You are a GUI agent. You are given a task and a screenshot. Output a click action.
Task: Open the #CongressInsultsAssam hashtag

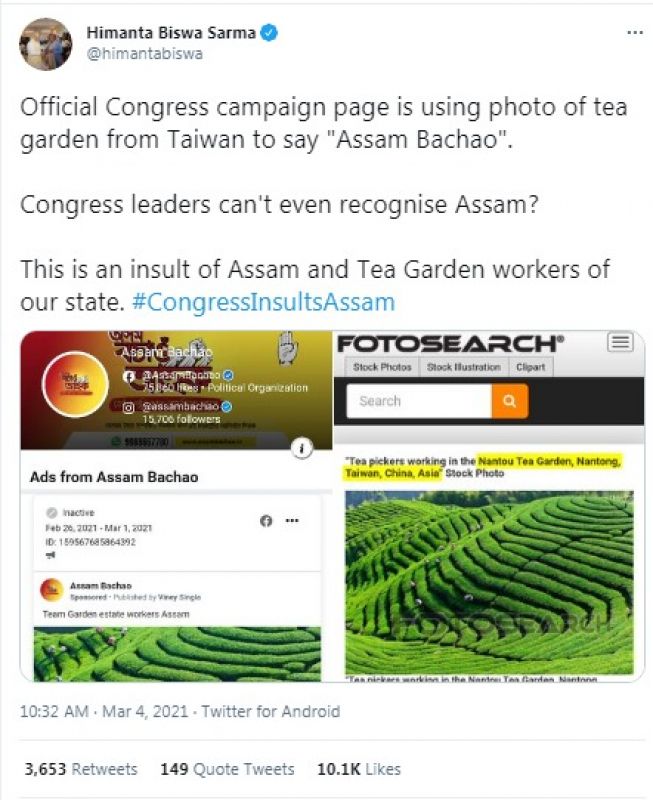[263, 302]
